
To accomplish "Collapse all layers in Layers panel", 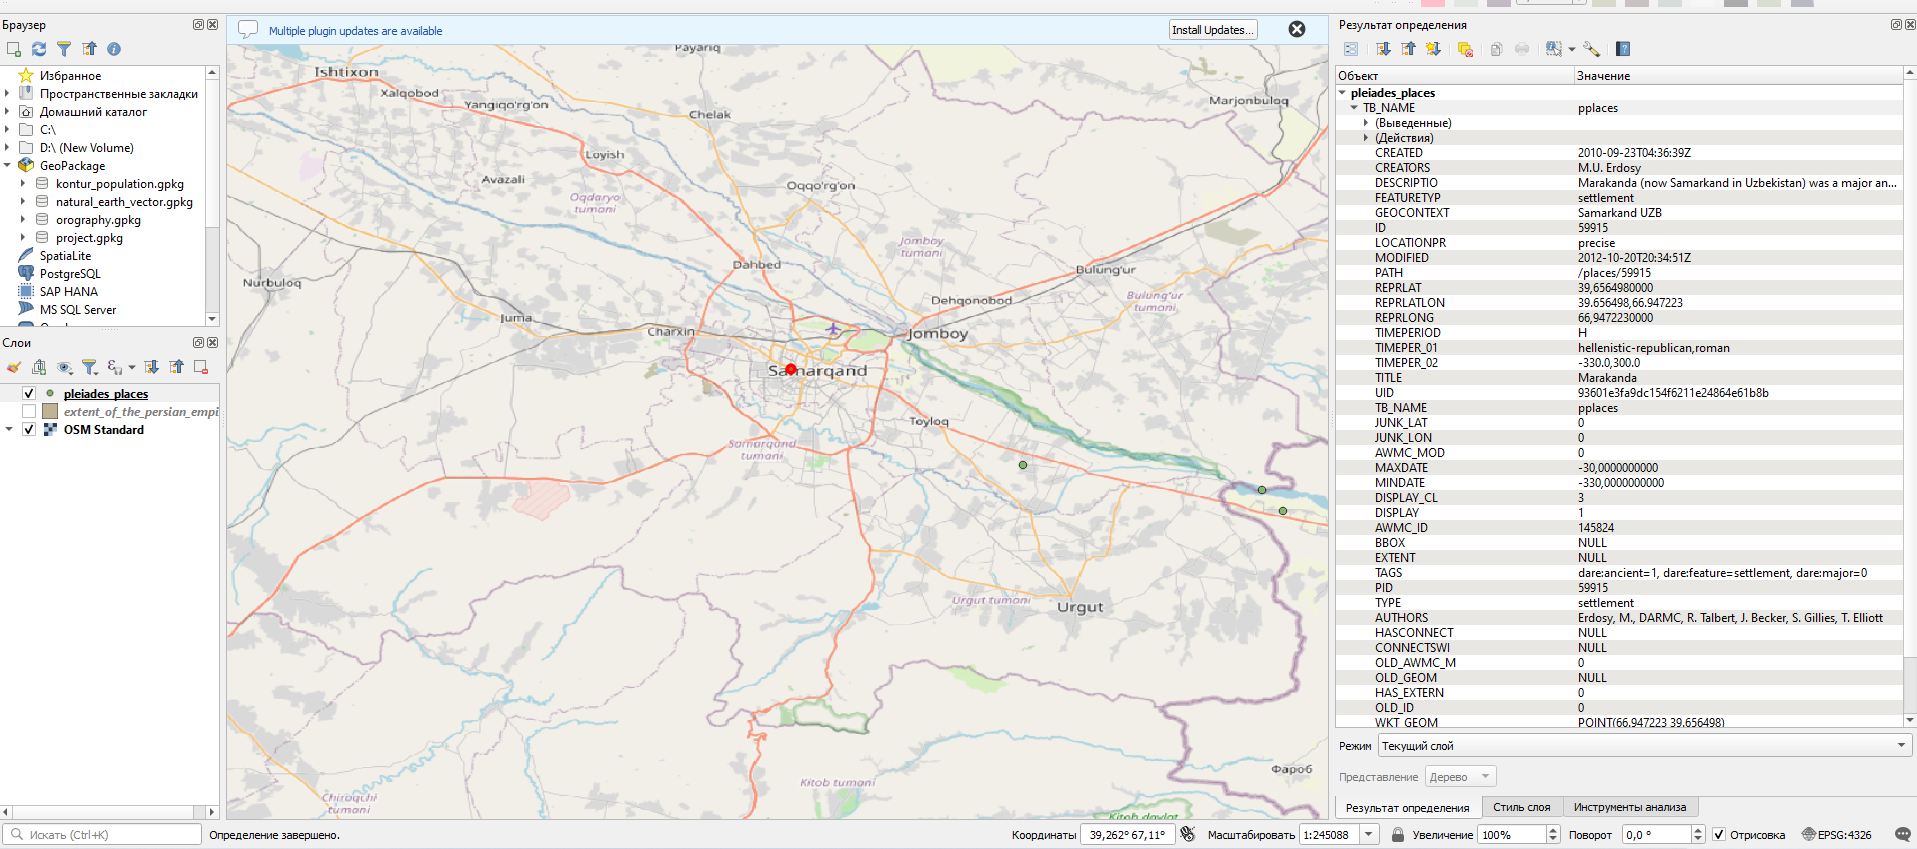I will point(176,367).
